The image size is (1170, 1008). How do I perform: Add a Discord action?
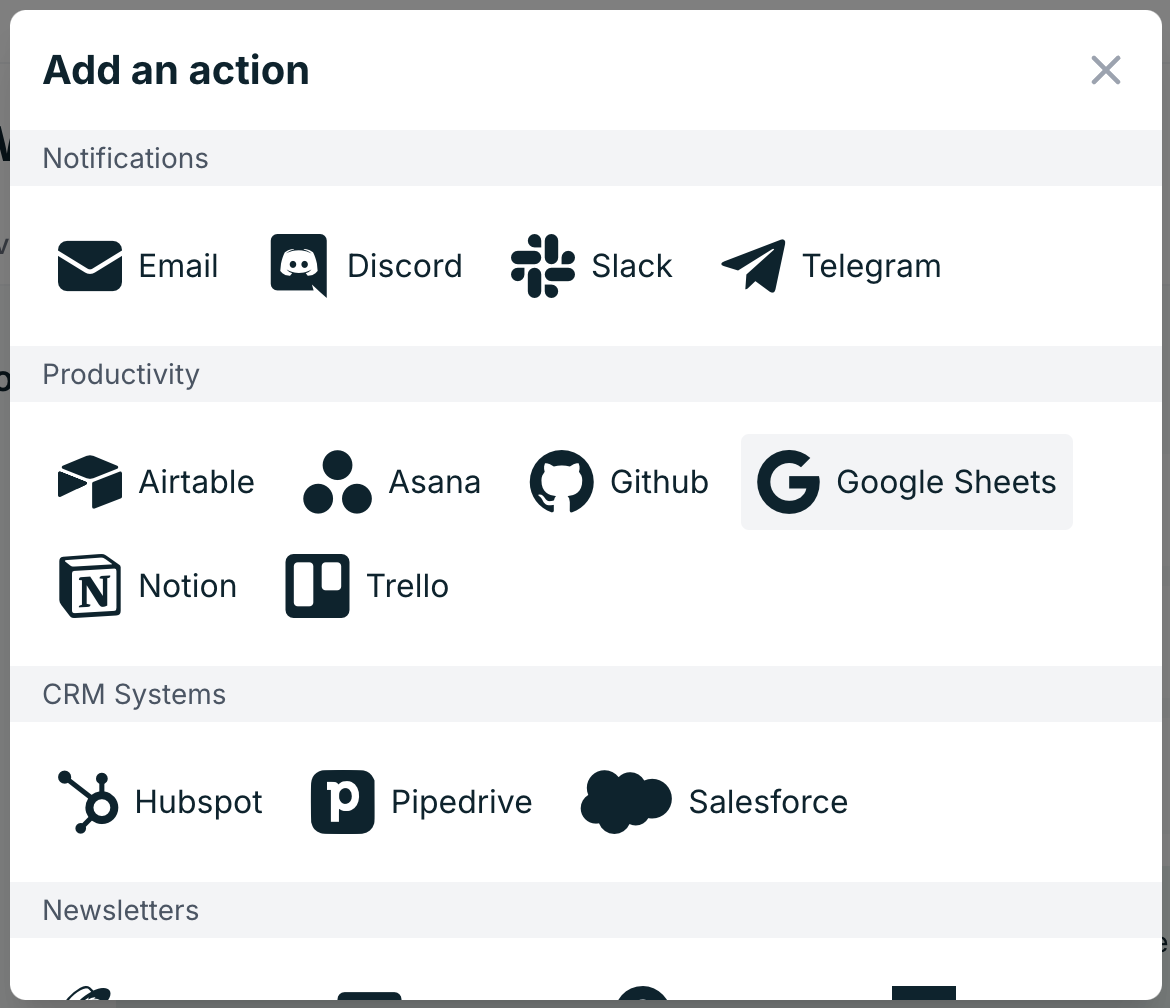click(x=365, y=266)
